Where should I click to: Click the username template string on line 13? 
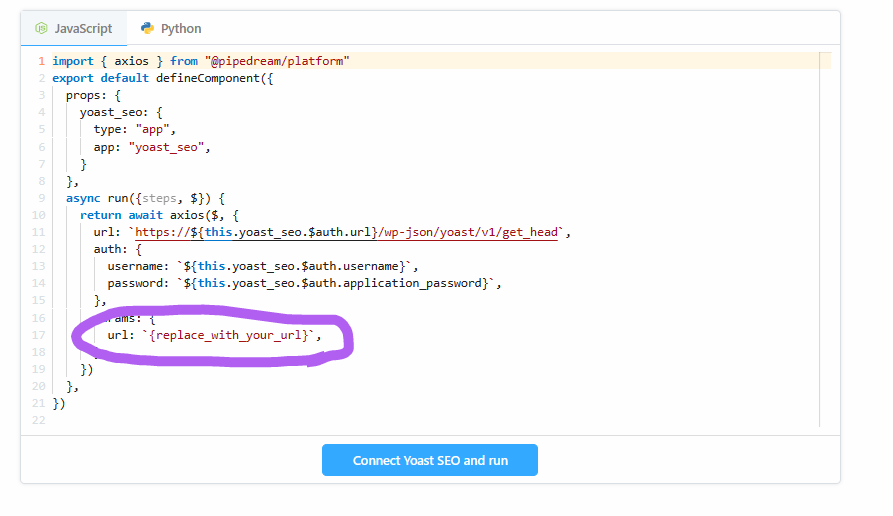point(294,266)
